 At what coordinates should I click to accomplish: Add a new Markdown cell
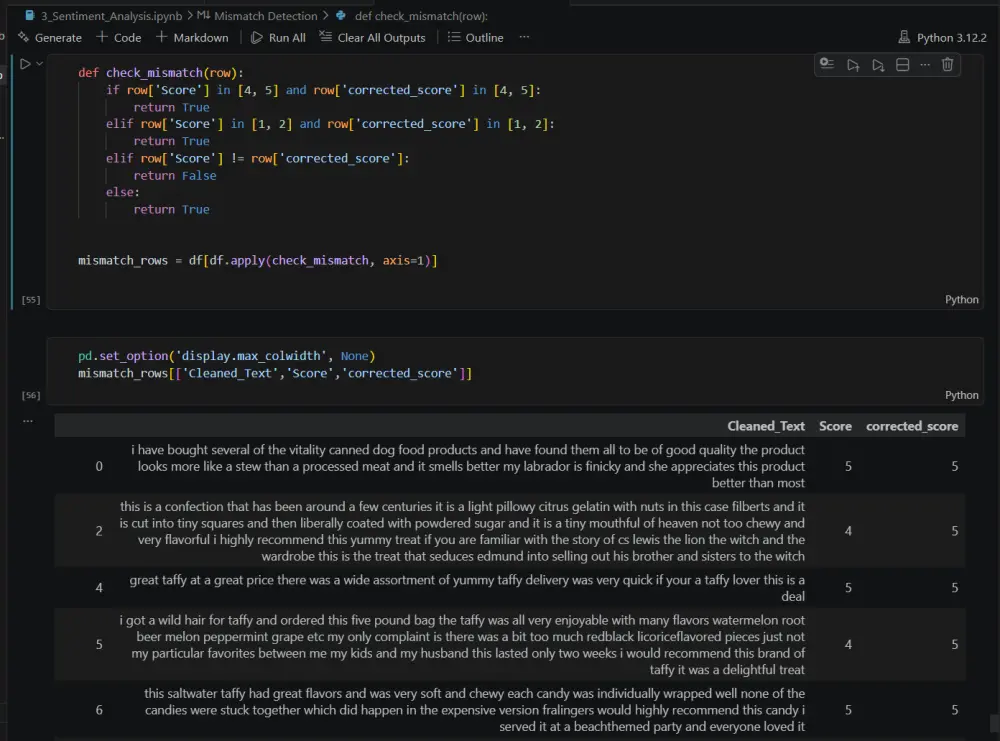coord(192,38)
